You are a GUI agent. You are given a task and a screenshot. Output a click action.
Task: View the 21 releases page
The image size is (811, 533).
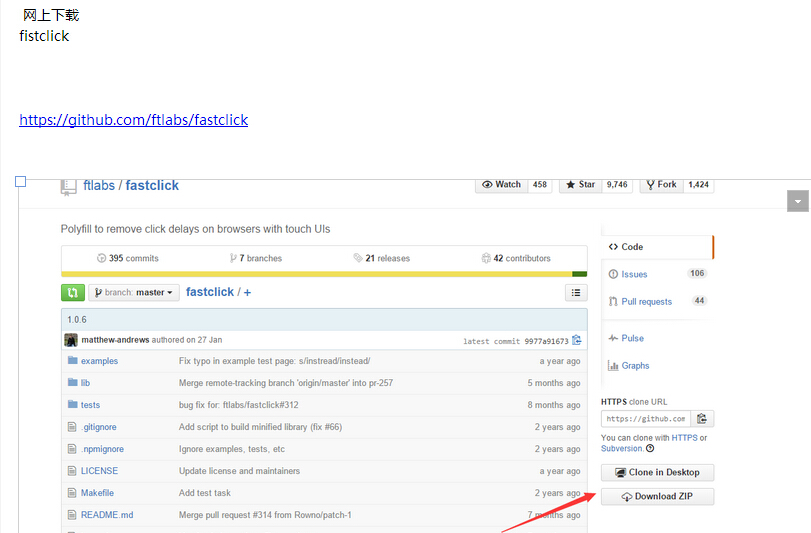coord(382,258)
